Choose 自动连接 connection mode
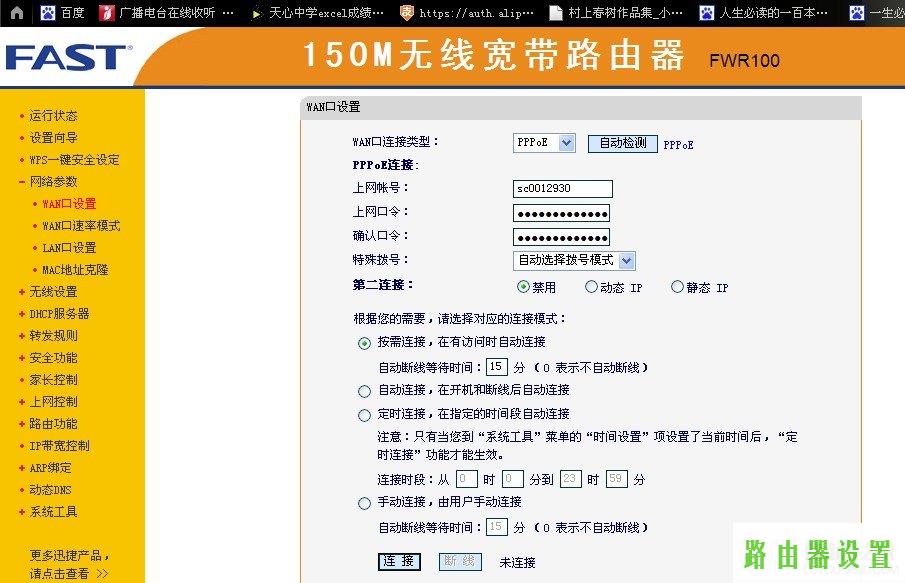The width and height of the screenshot is (905, 583). coord(364,392)
